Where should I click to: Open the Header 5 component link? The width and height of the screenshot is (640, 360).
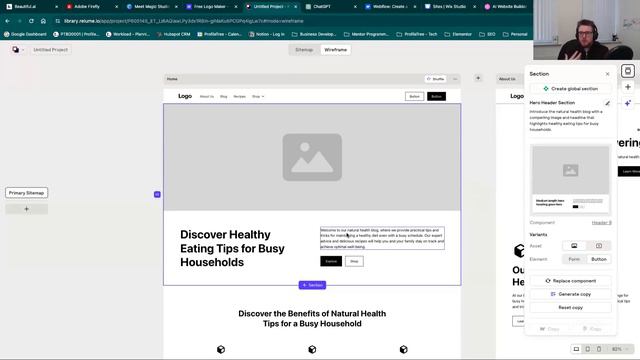click(x=602, y=222)
